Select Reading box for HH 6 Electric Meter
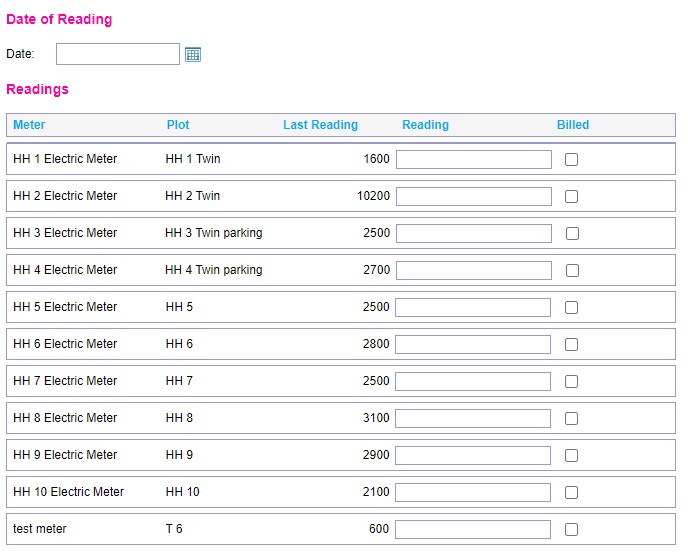This screenshot has width=688, height=558. pyautogui.click(x=473, y=344)
